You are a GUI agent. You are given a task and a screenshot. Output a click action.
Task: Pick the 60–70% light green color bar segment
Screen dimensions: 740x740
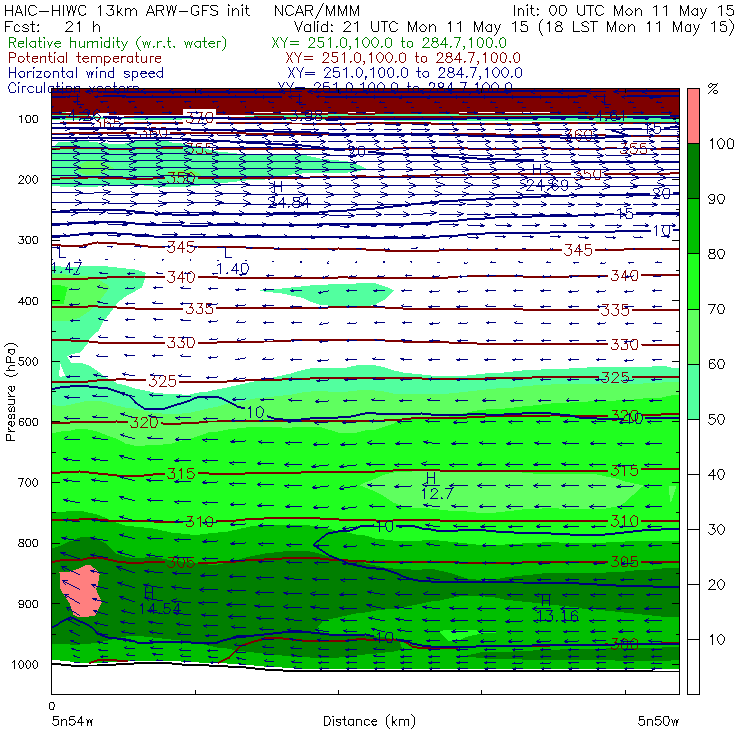(693, 336)
